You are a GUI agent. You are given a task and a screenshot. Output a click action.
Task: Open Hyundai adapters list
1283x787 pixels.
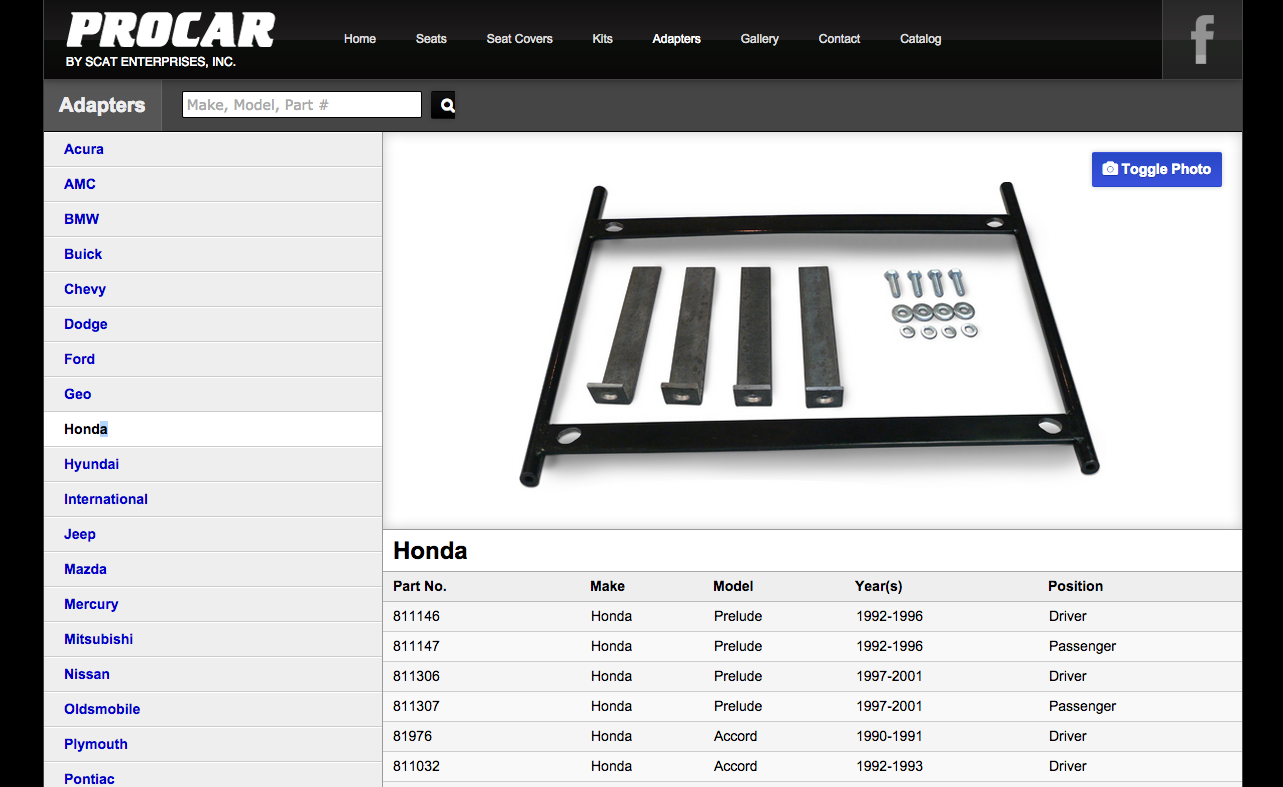tap(213, 464)
